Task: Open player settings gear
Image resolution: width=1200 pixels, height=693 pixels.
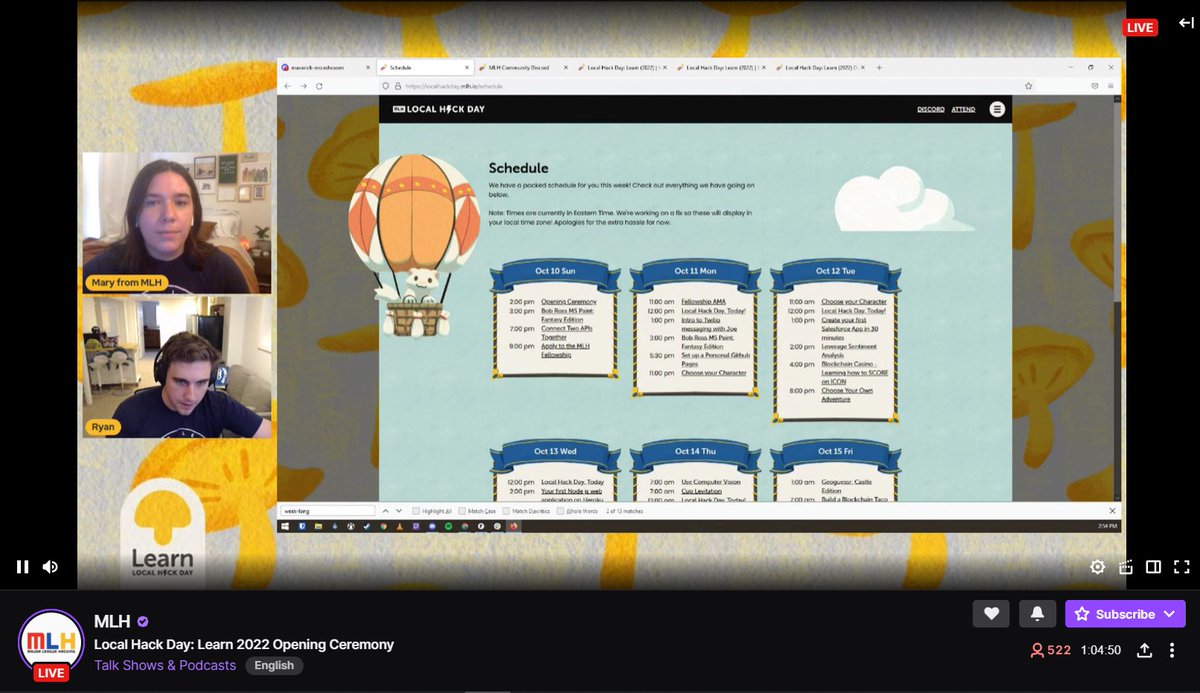Action: click(1097, 567)
